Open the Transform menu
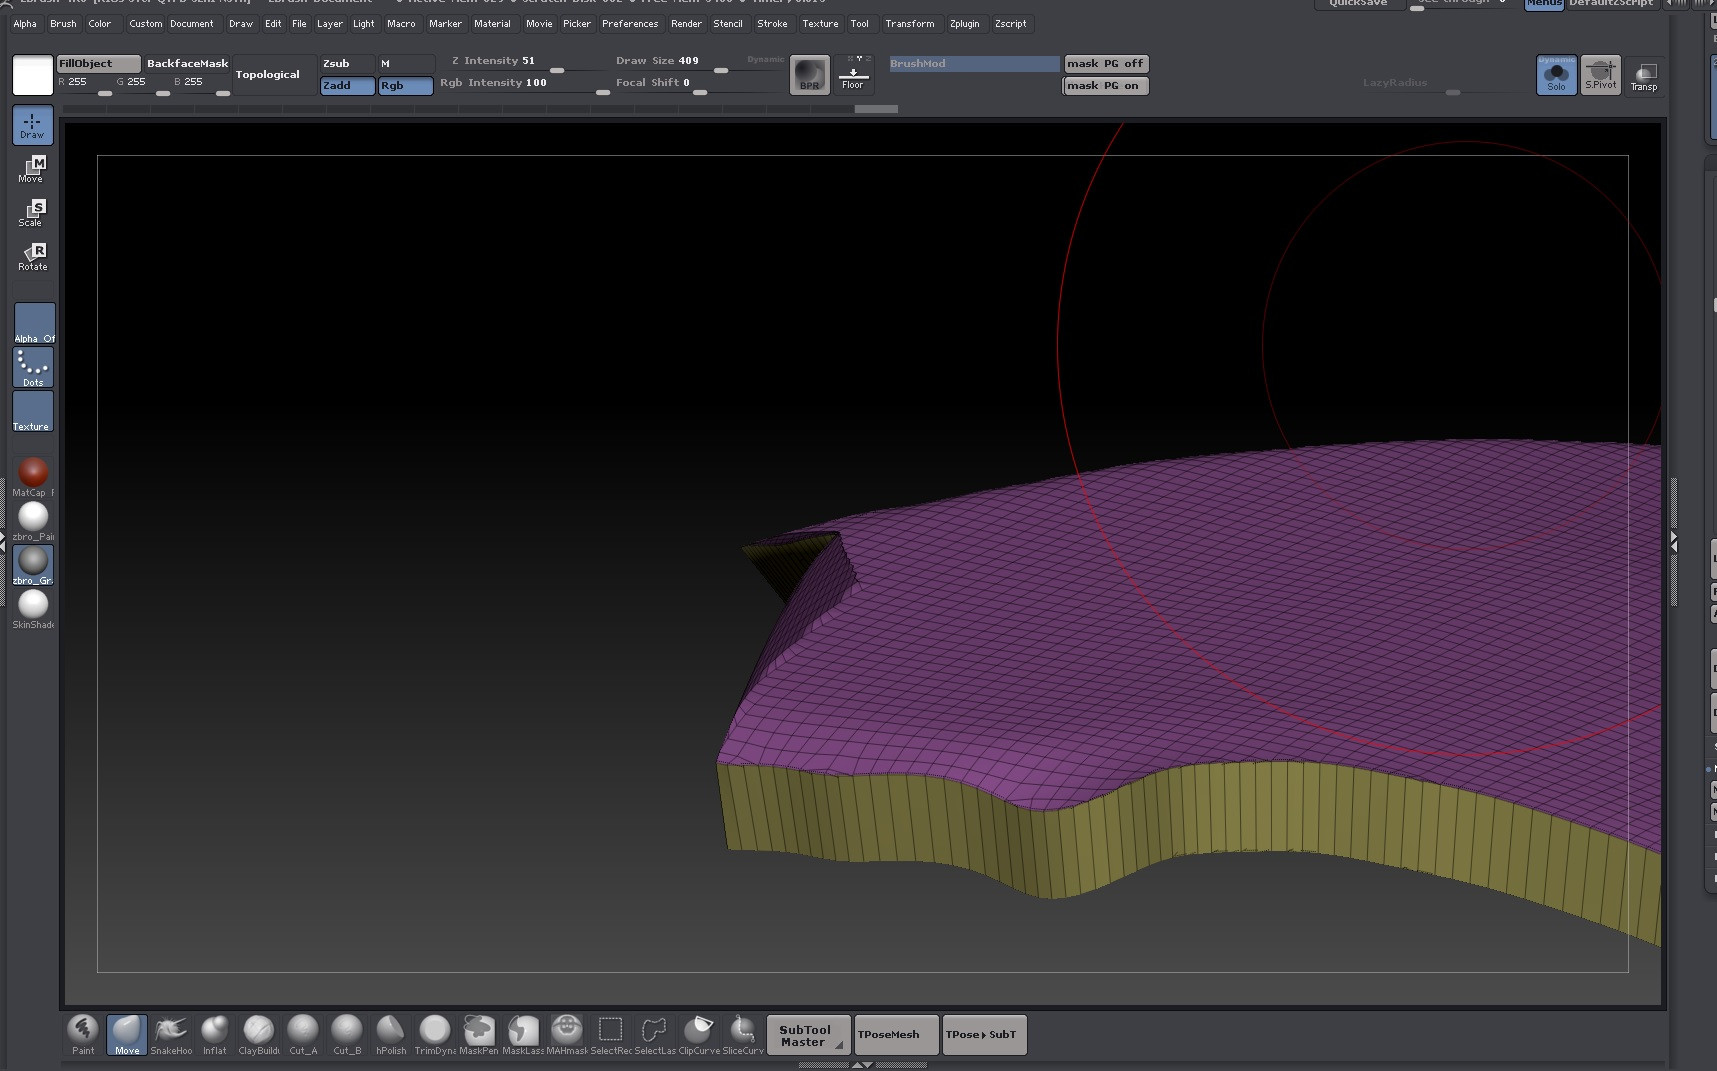 click(x=910, y=23)
